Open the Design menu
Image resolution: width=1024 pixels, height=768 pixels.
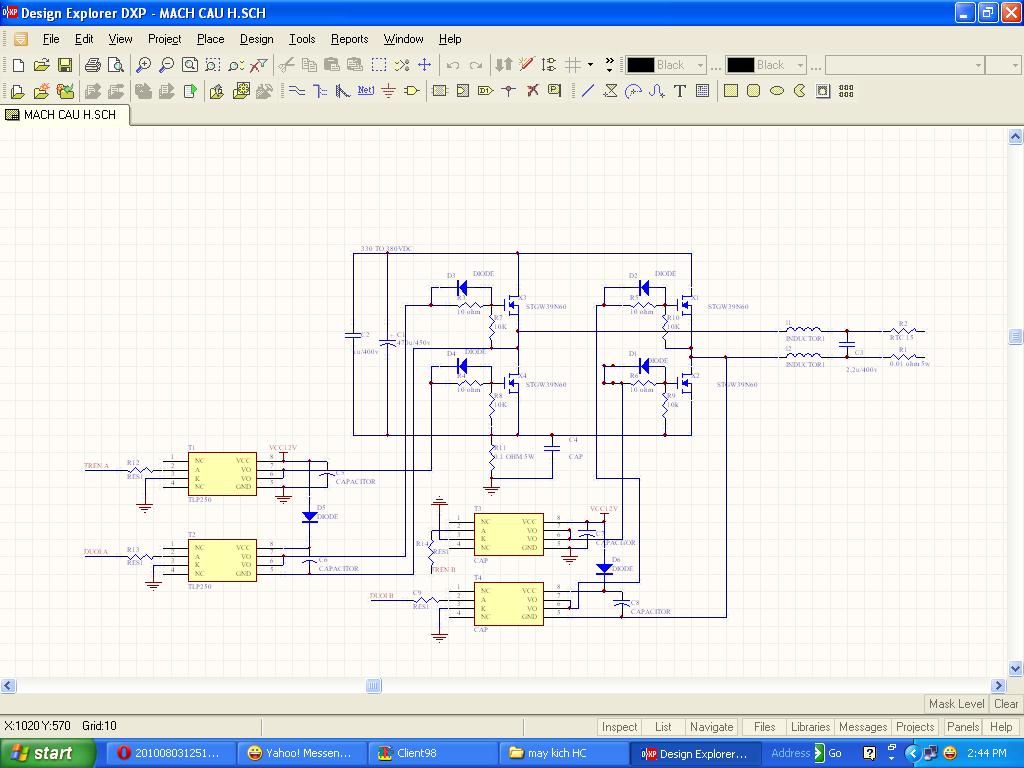click(256, 39)
